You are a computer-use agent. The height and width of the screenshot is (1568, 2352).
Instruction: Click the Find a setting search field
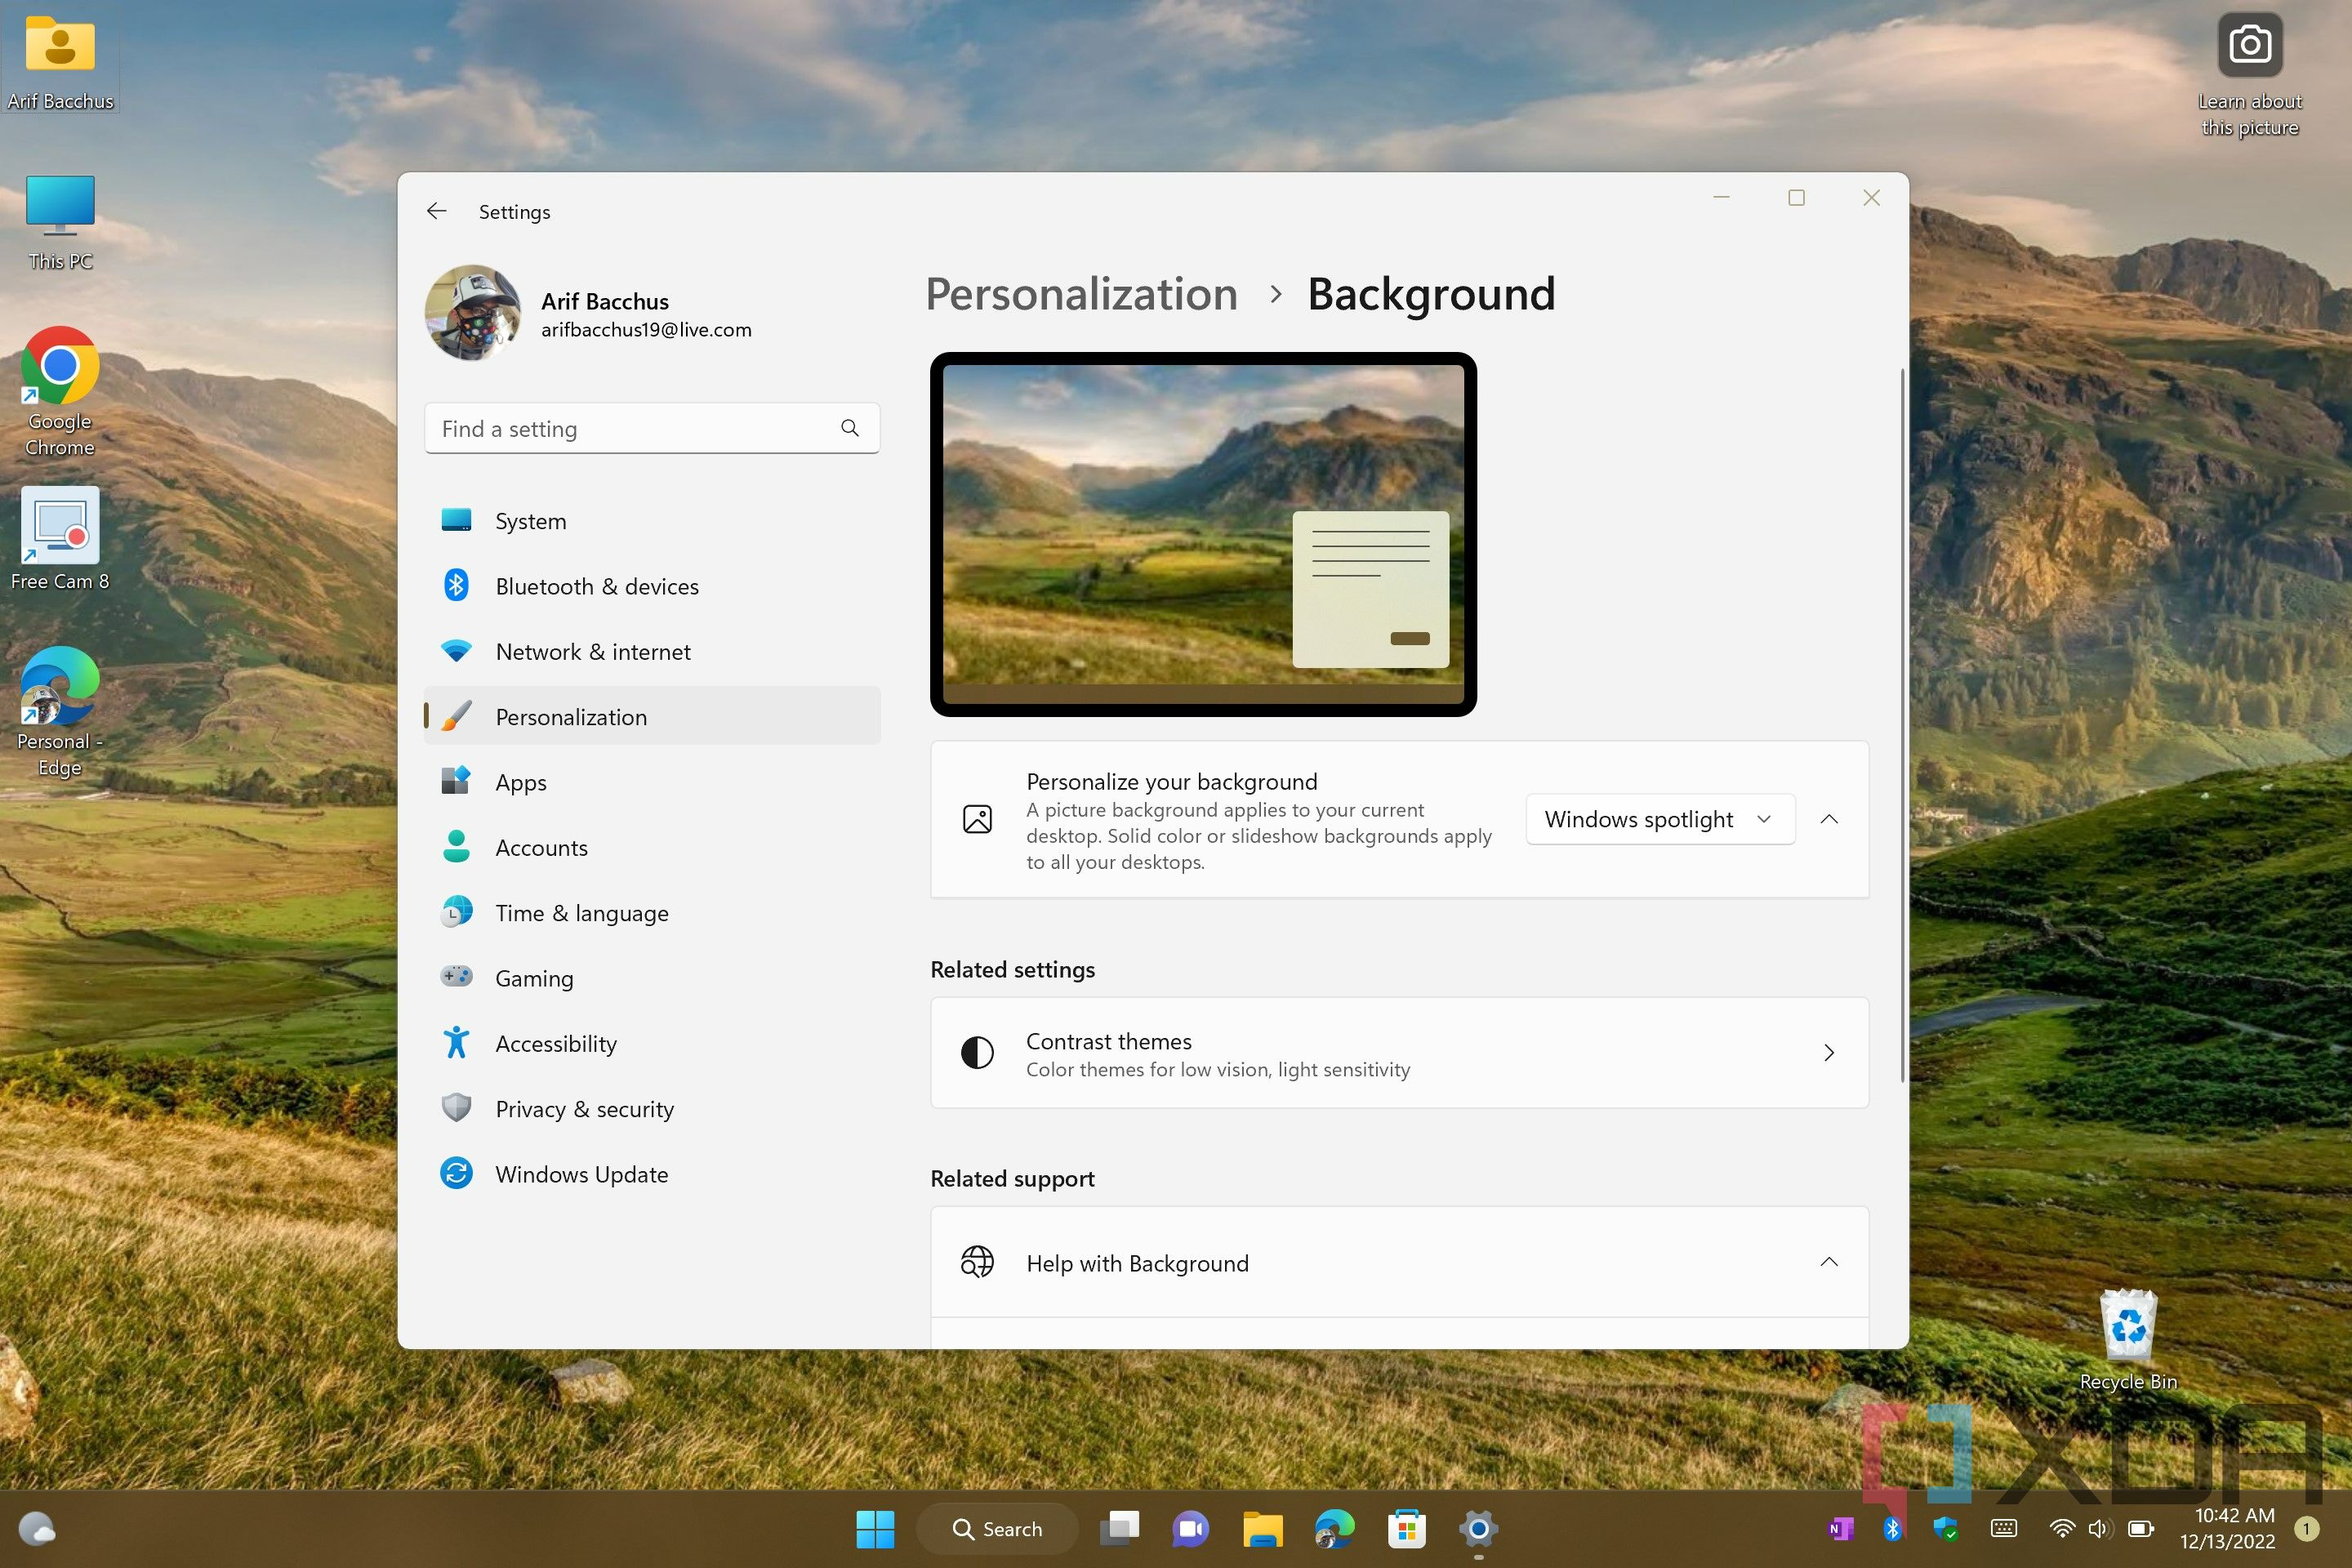(648, 427)
